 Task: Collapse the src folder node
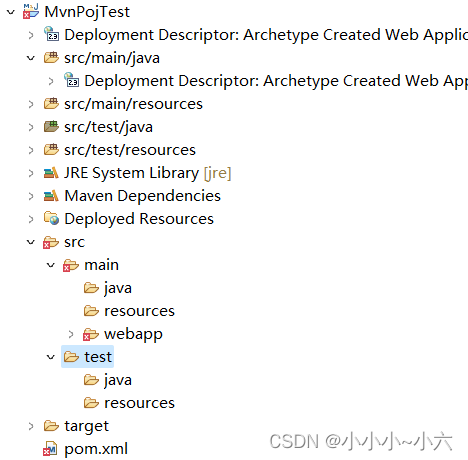tap(31, 242)
